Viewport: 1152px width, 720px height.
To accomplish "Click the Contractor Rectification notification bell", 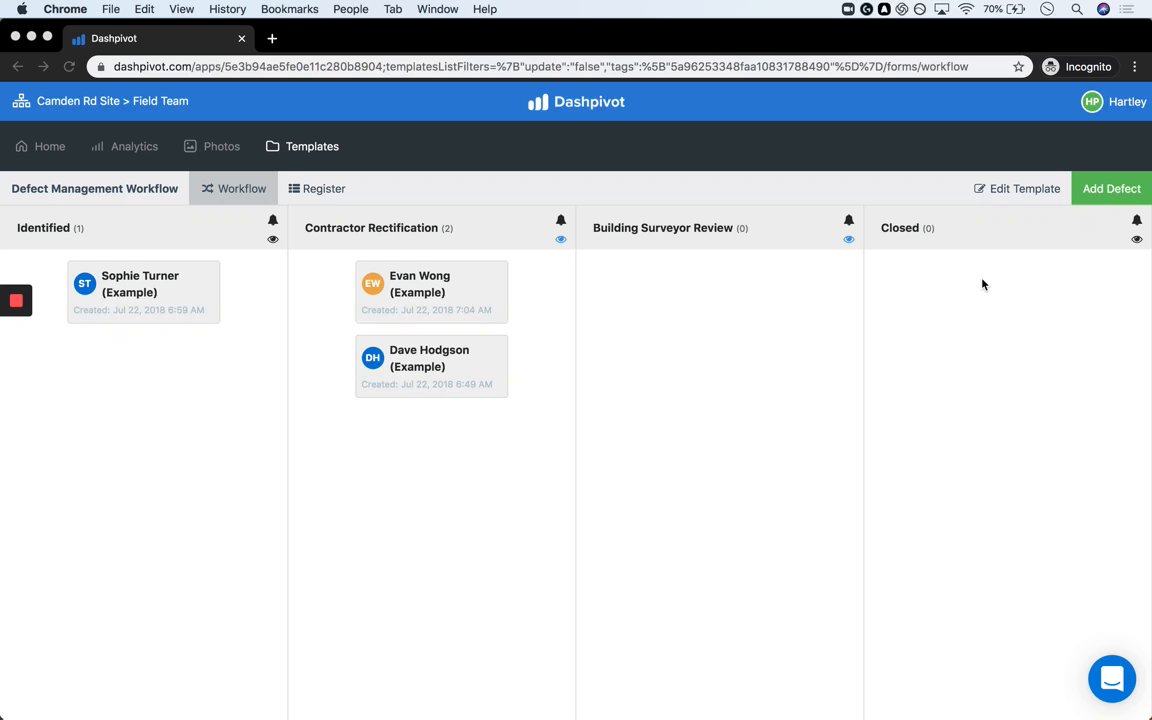I will click(561, 220).
